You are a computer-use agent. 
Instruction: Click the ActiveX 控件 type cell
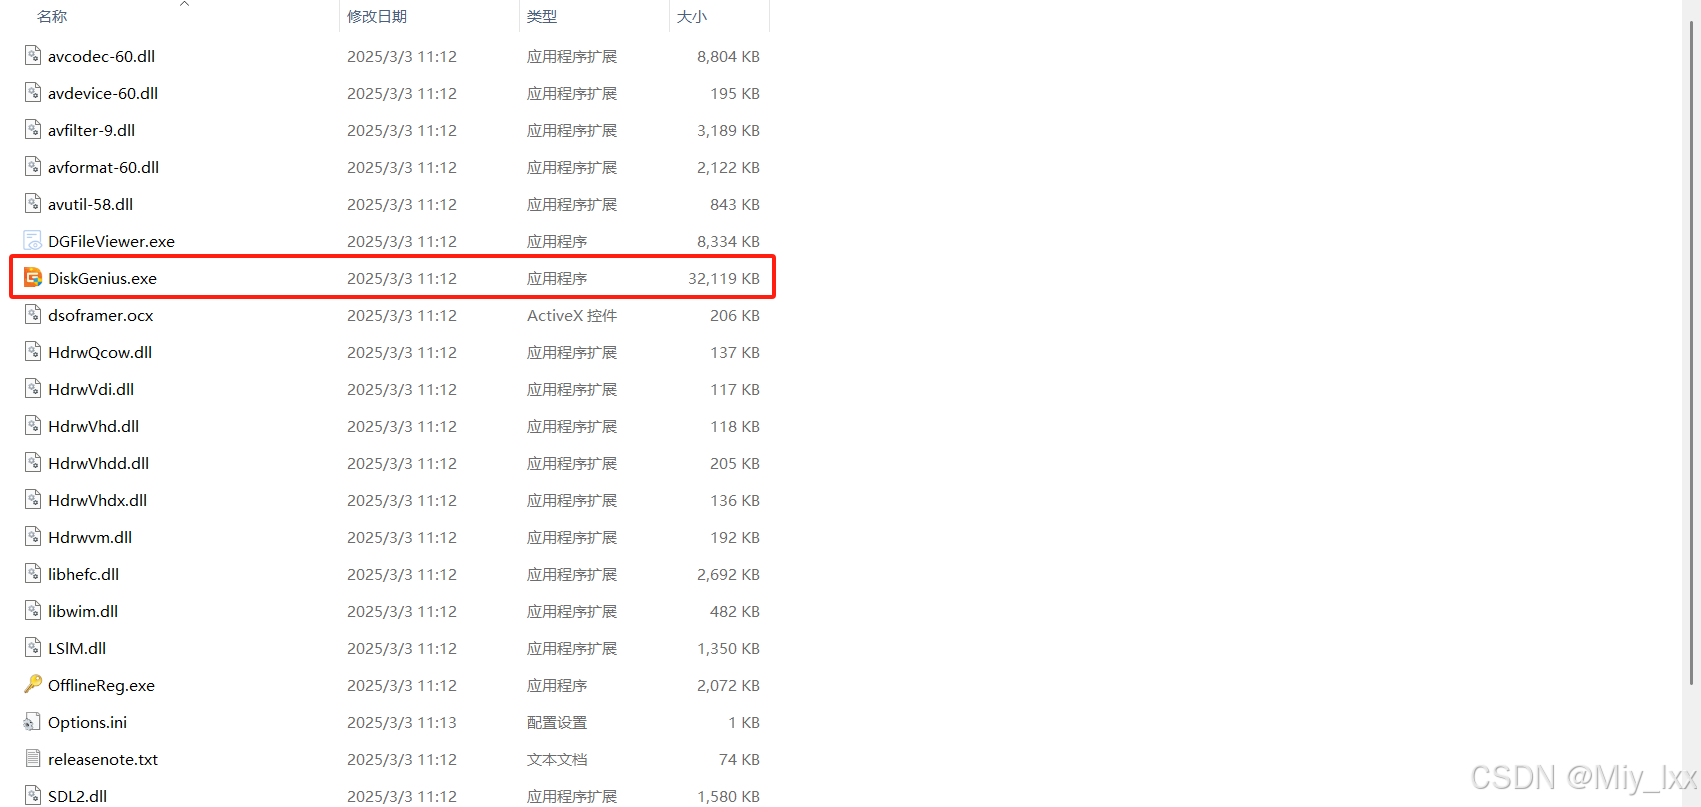572,316
